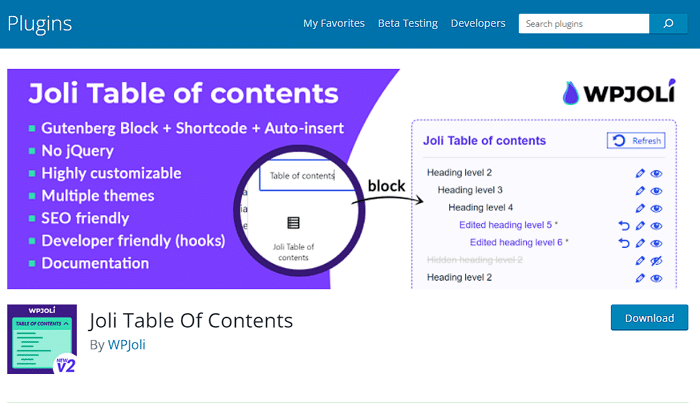
Task: Open My Favorites
Action: [x=333, y=23]
